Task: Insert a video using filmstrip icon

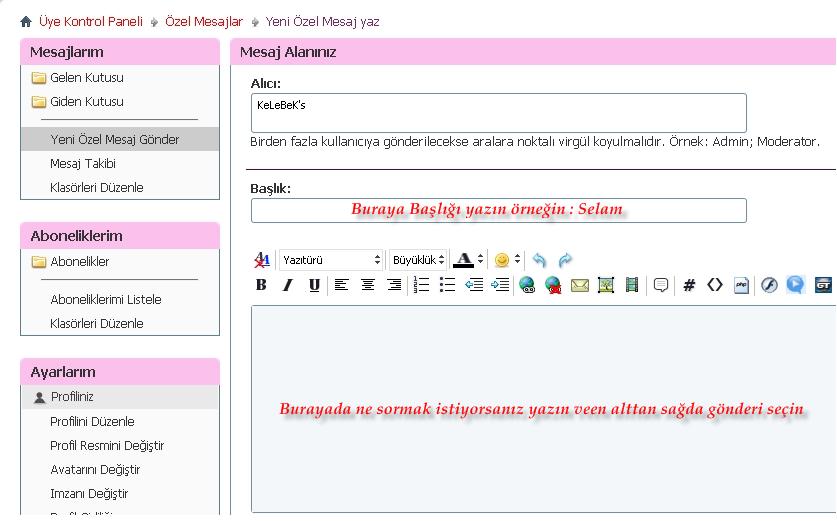Action: 632,285
